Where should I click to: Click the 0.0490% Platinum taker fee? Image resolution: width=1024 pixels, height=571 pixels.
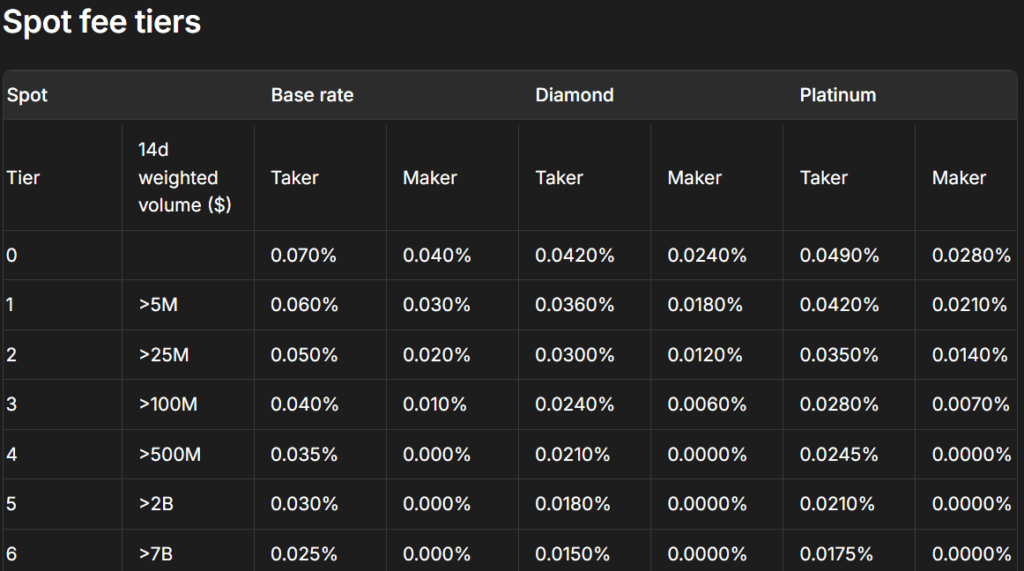pyautogui.click(x=839, y=255)
